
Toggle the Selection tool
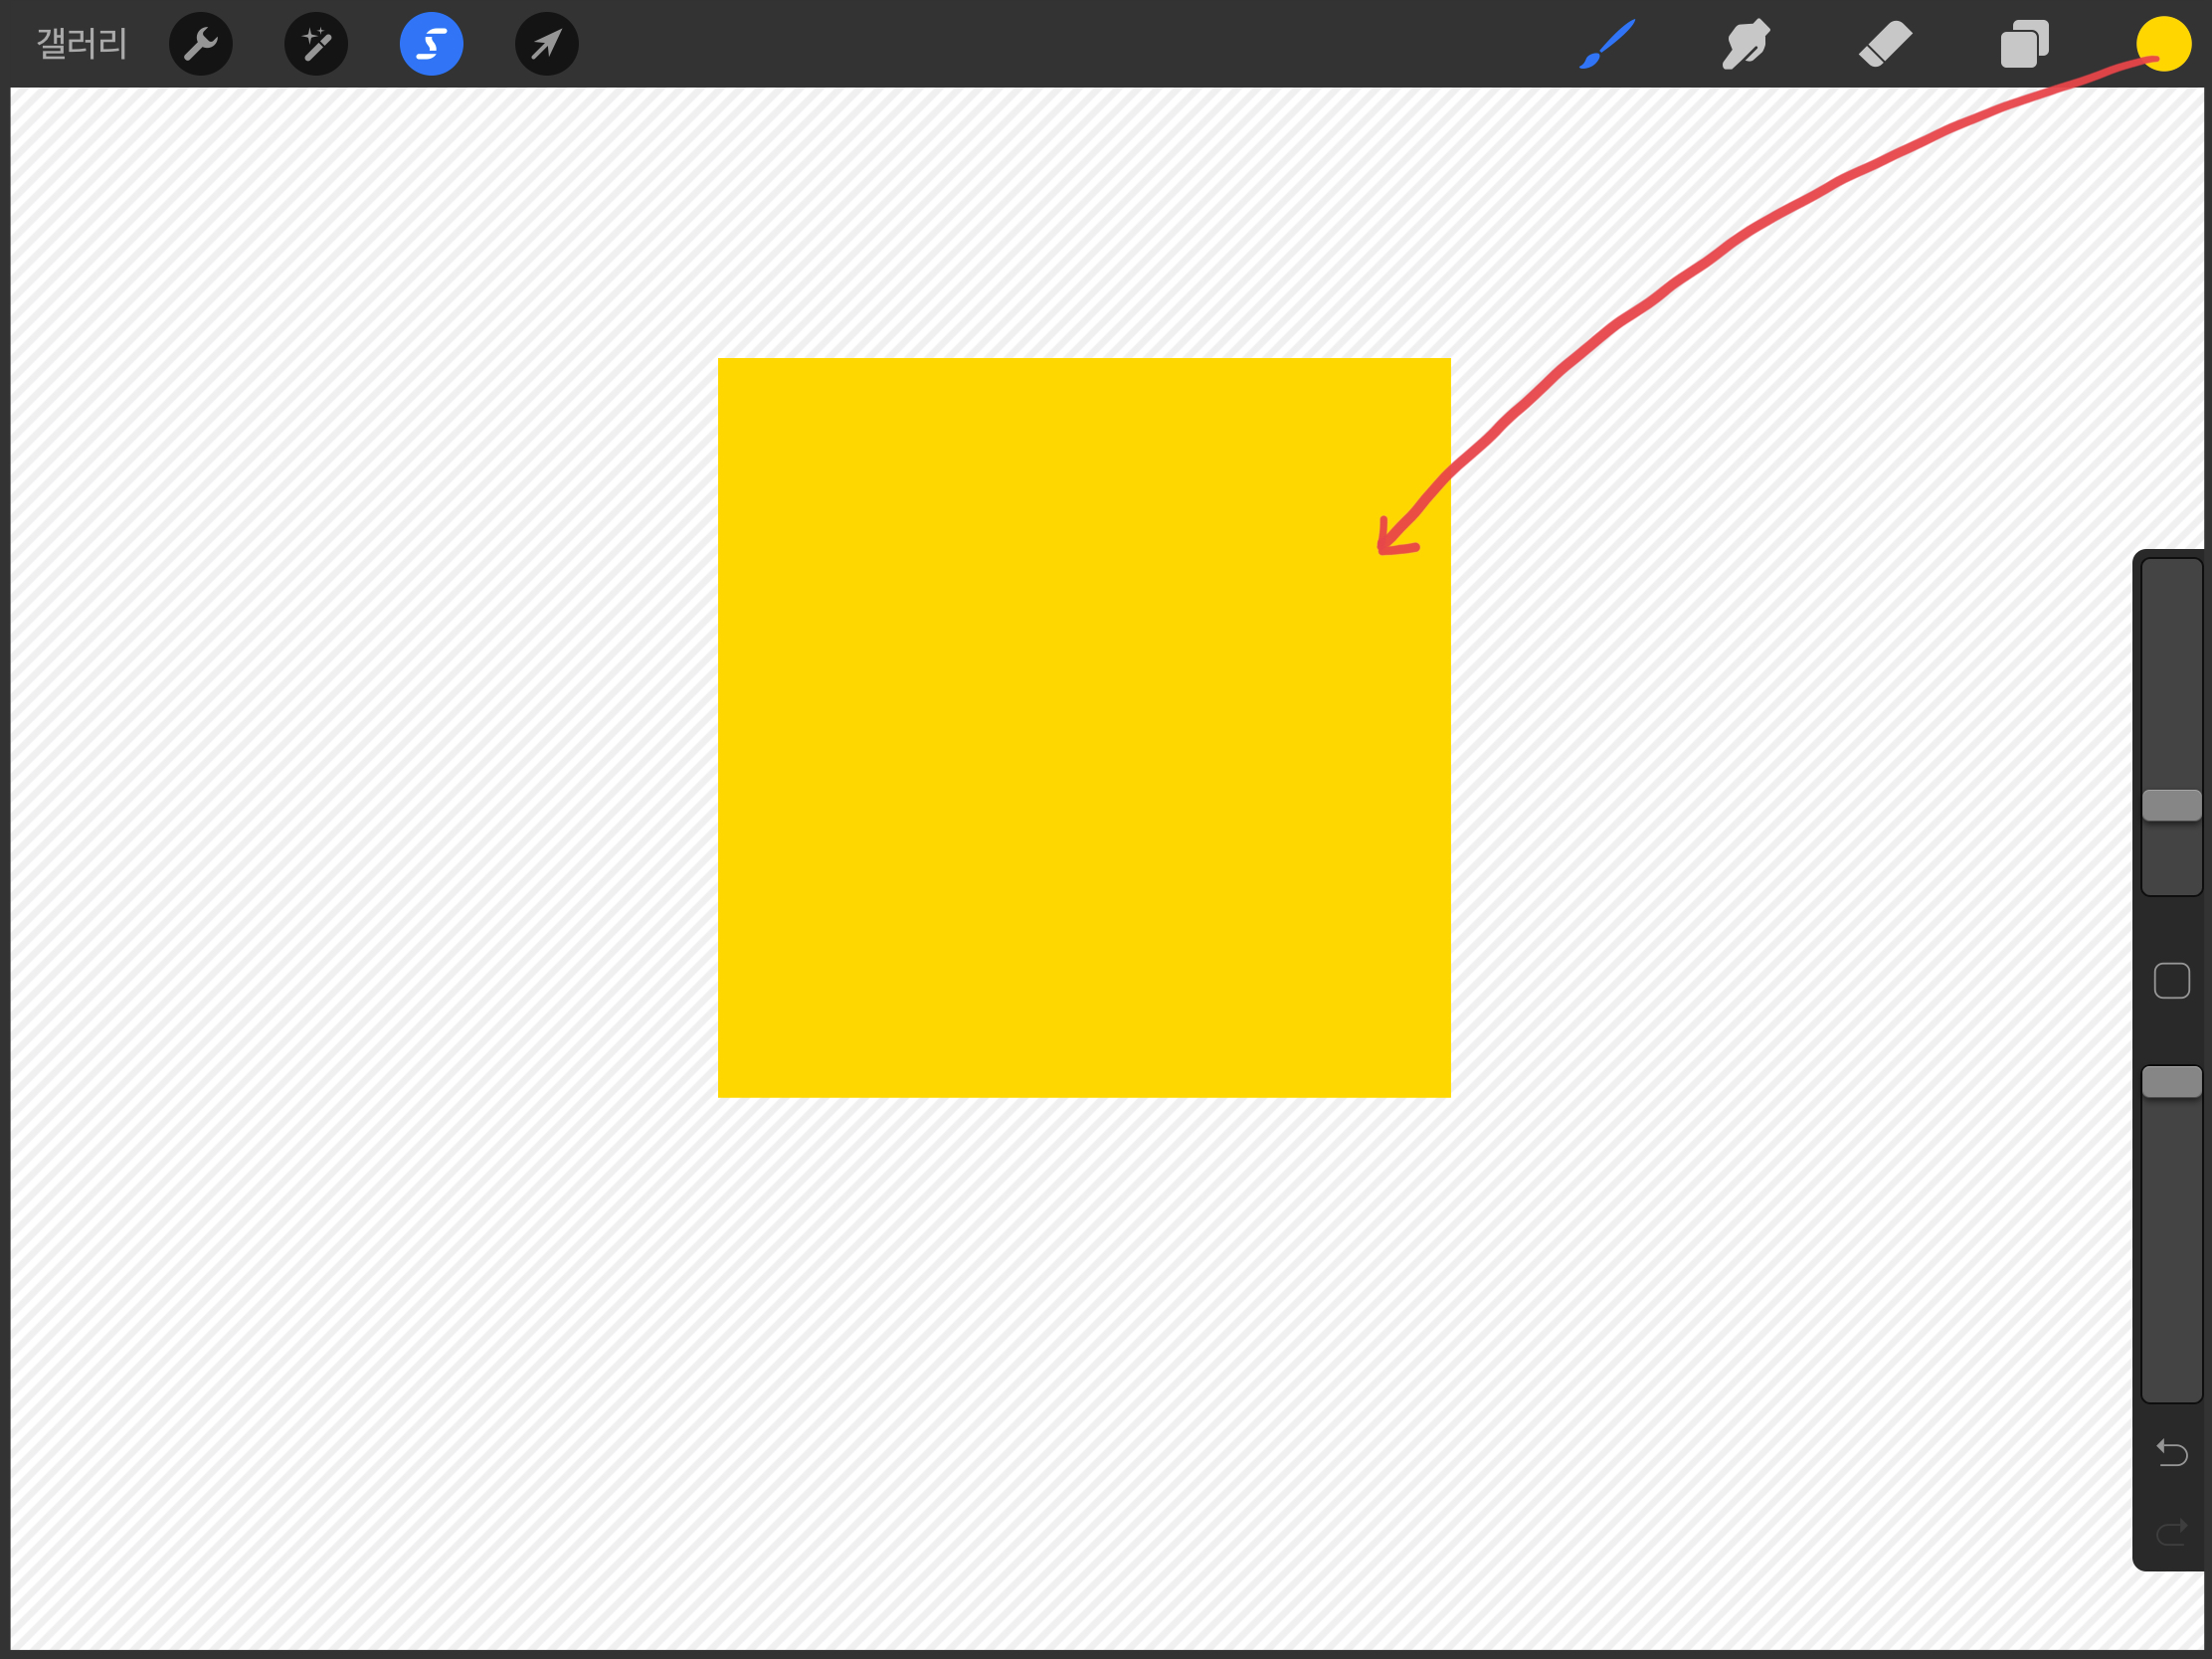pos(431,44)
